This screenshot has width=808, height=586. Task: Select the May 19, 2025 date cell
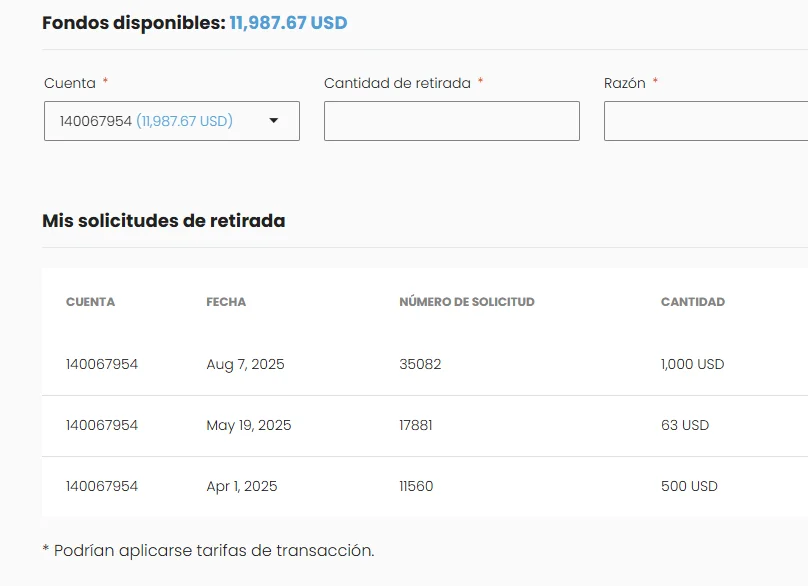pos(249,425)
